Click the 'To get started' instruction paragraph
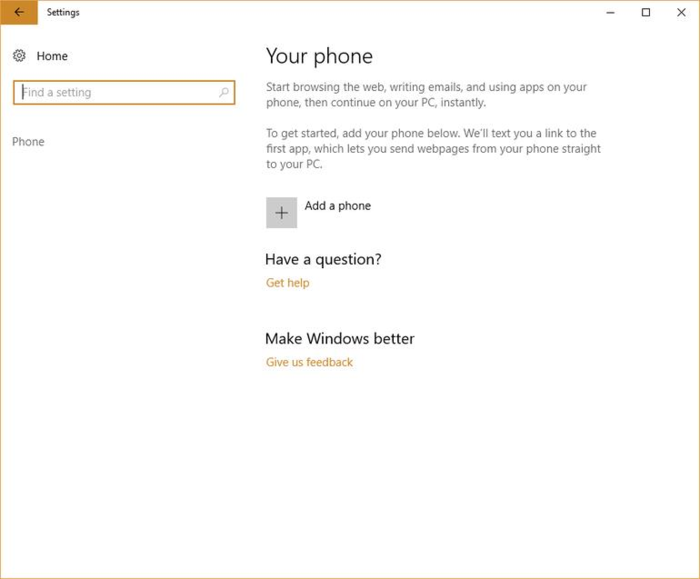Viewport: 700px width, 579px height. pyautogui.click(x=431, y=149)
